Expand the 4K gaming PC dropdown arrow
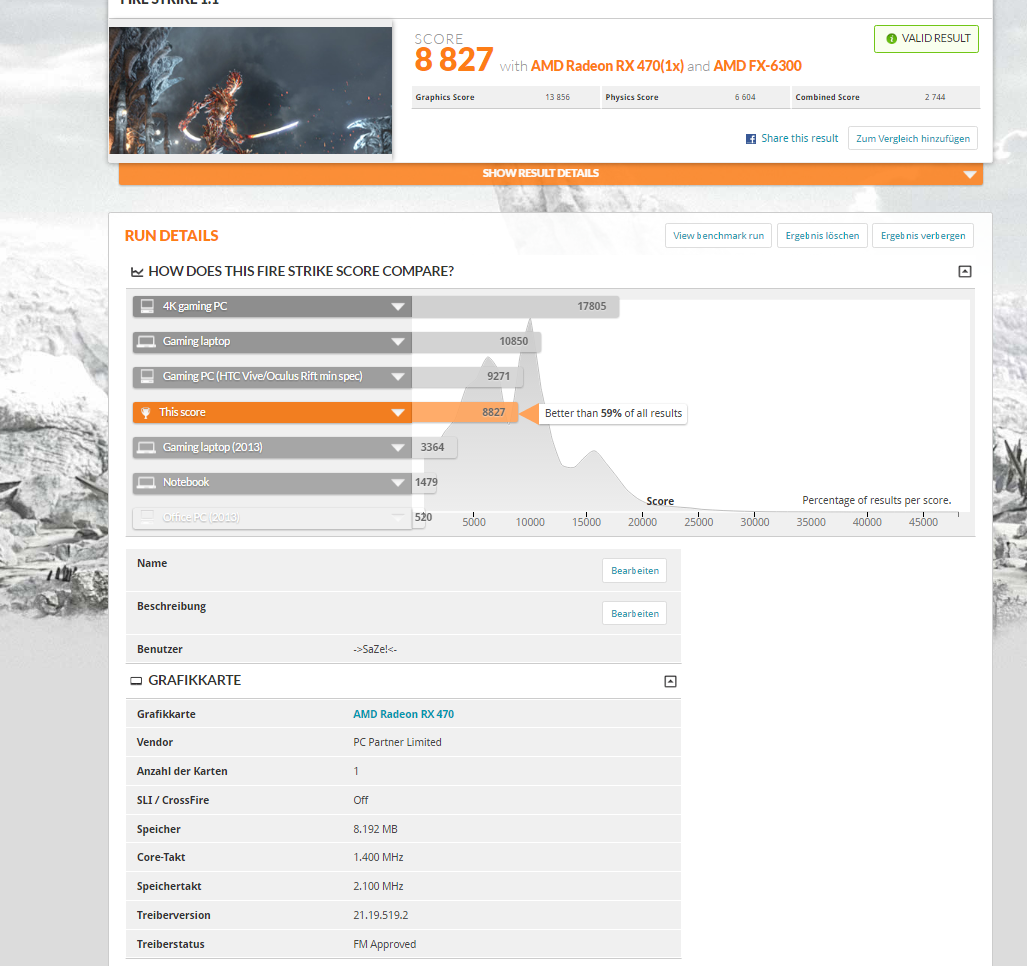The height and width of the screenshot is (966, 1027). [x=398, y=307]
